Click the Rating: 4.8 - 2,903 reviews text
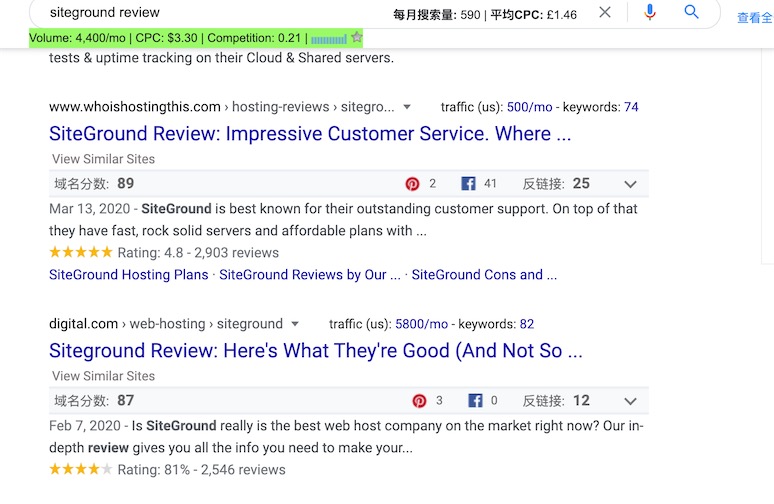 tap(198, 253)
